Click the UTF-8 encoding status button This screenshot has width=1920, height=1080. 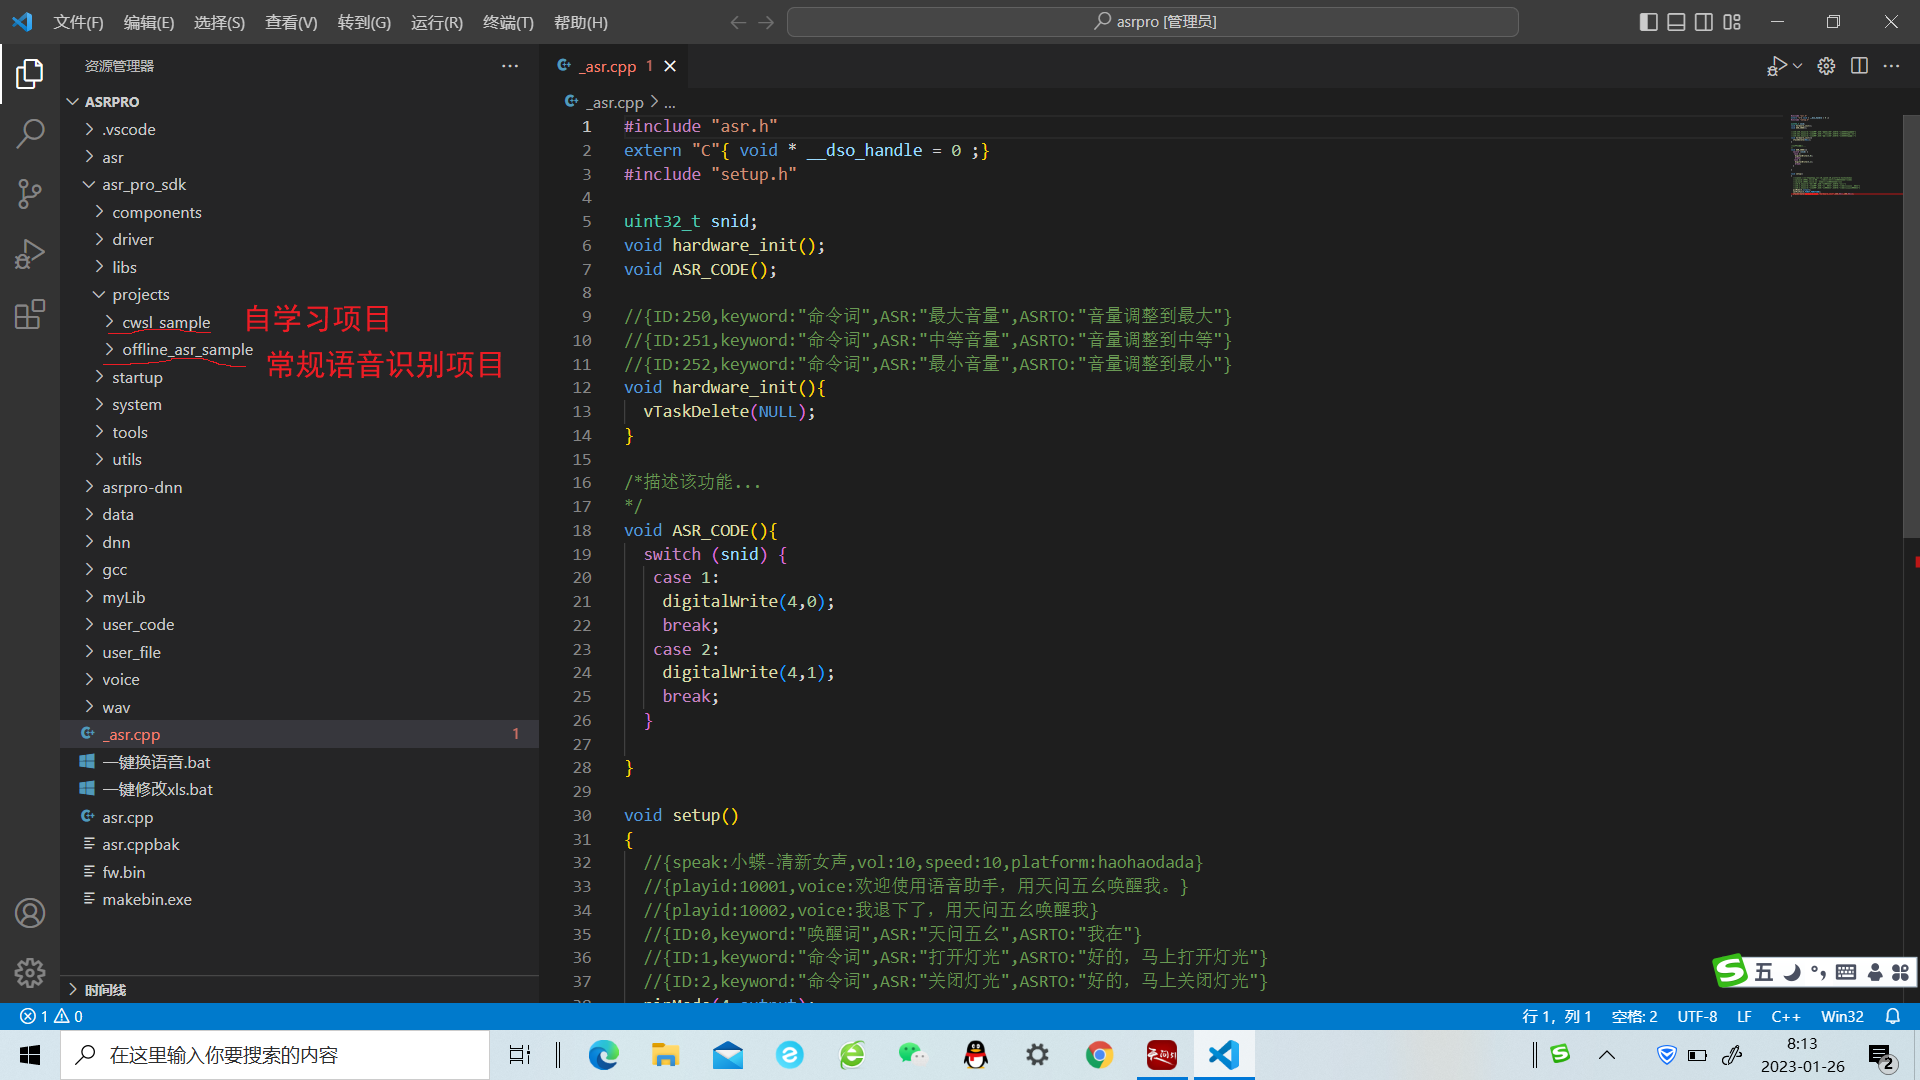(1697, 1016)
